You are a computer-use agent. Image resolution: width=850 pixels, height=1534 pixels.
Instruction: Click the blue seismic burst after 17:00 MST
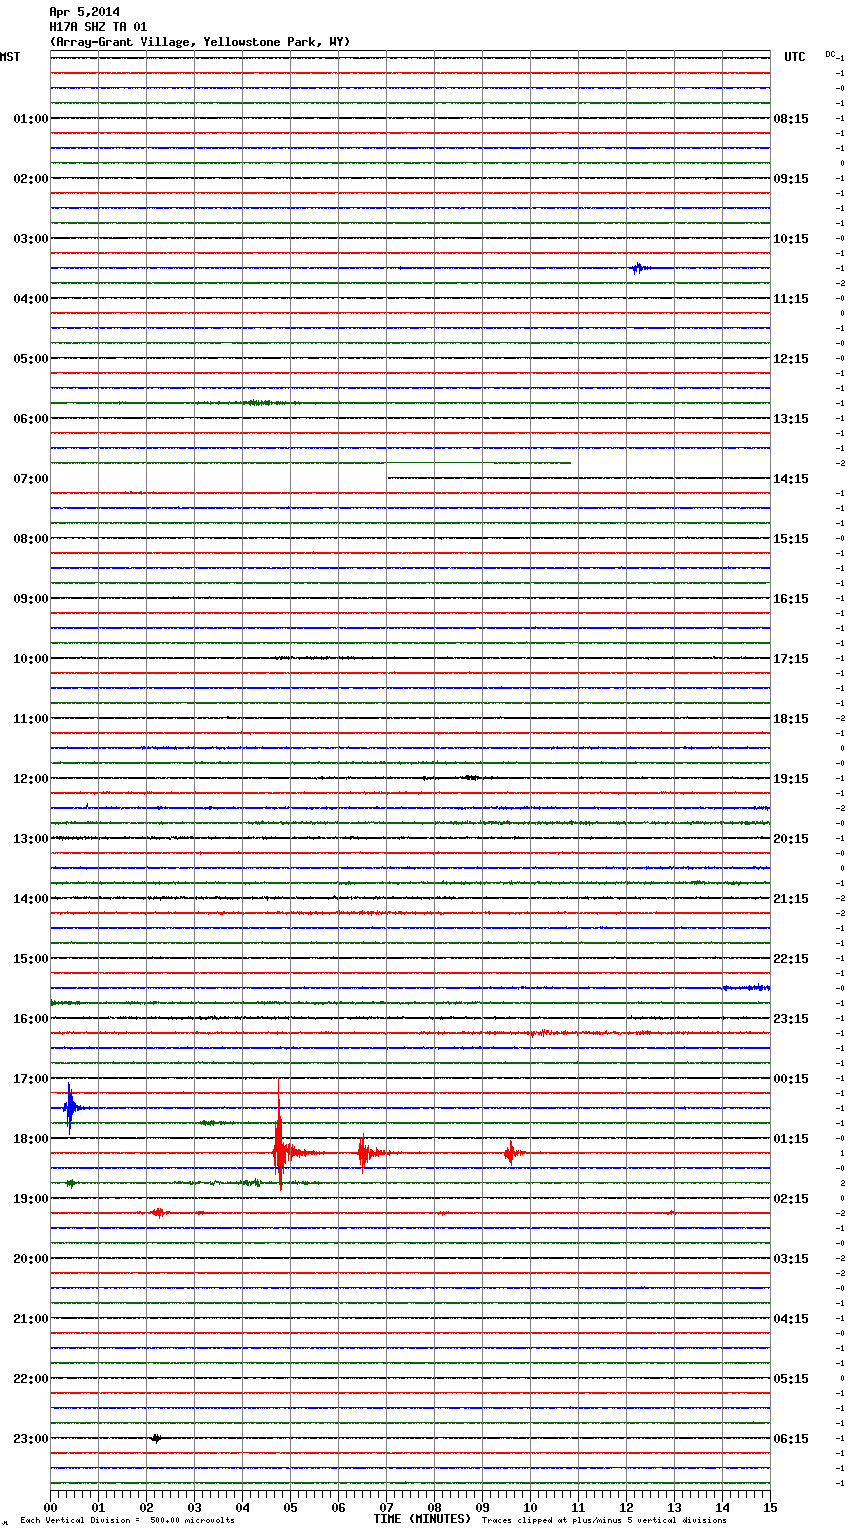tap(69, 1107)
